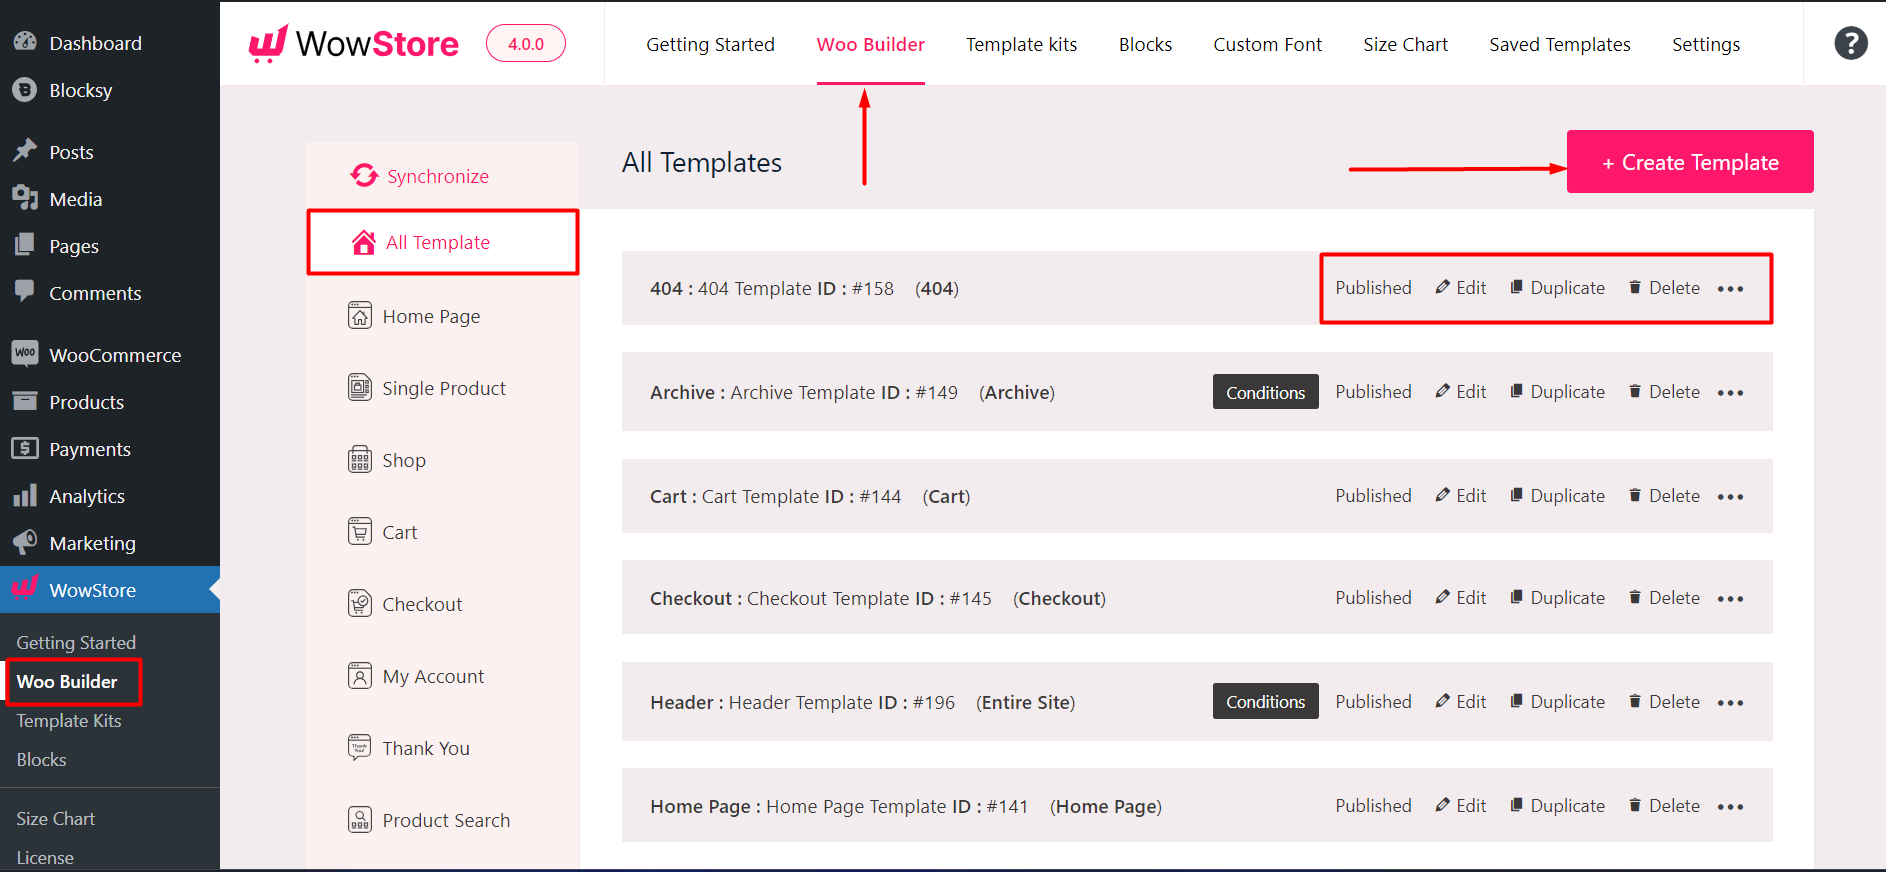
Task: Go to the Custom Font tab
Action: (x=1267, y=44)
